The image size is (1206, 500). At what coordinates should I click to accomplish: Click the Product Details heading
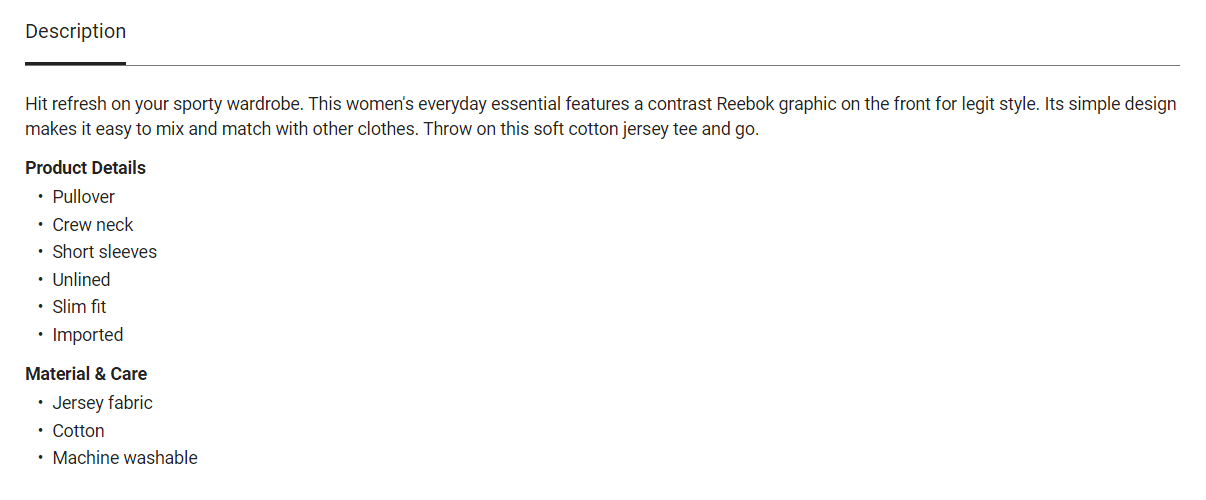85,168
